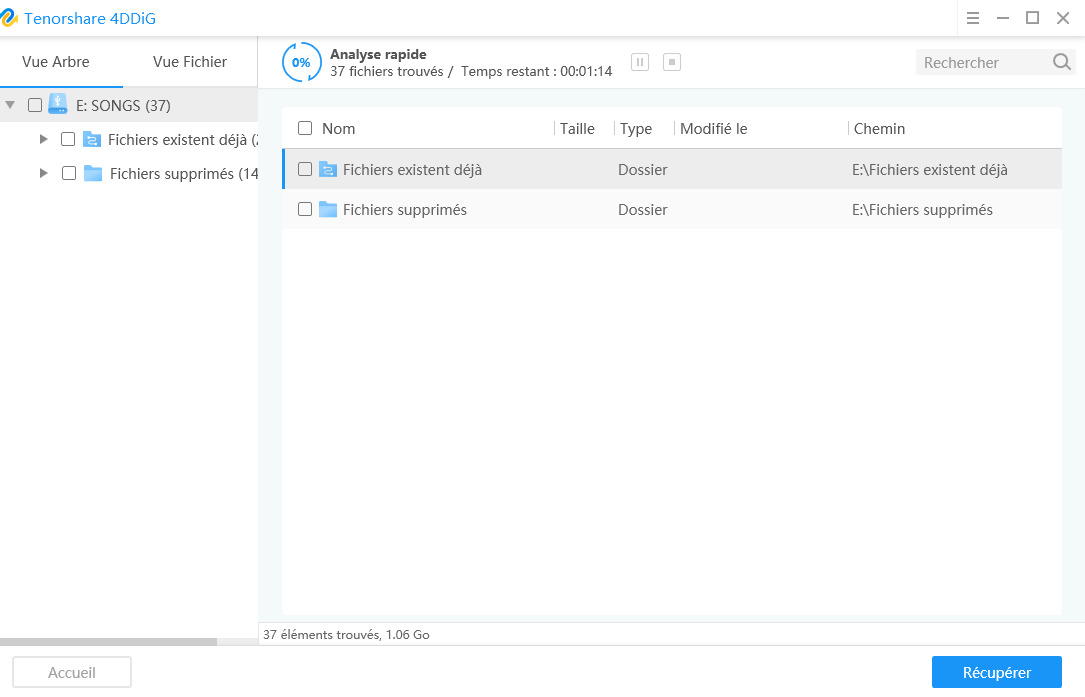Check the E: SONGS drive checkbox

tap(35, 105)
